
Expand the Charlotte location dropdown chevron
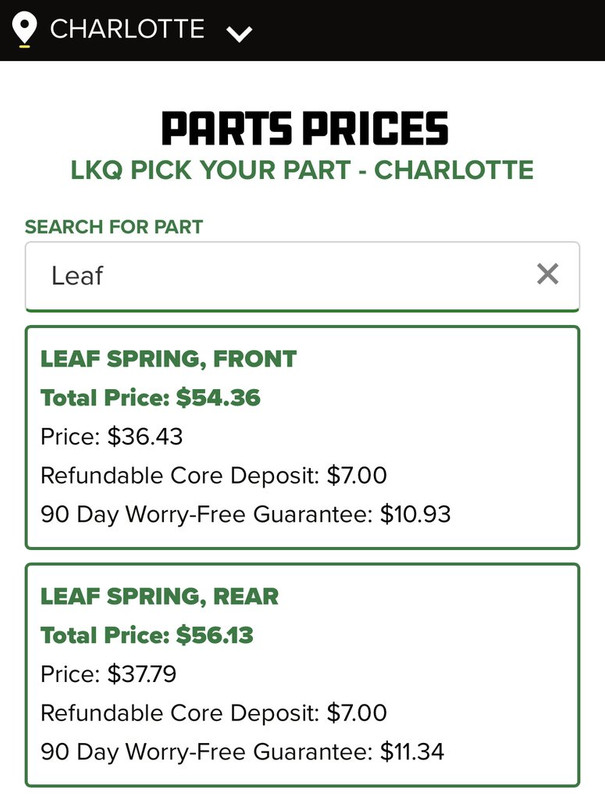click(x=239, y=33)
